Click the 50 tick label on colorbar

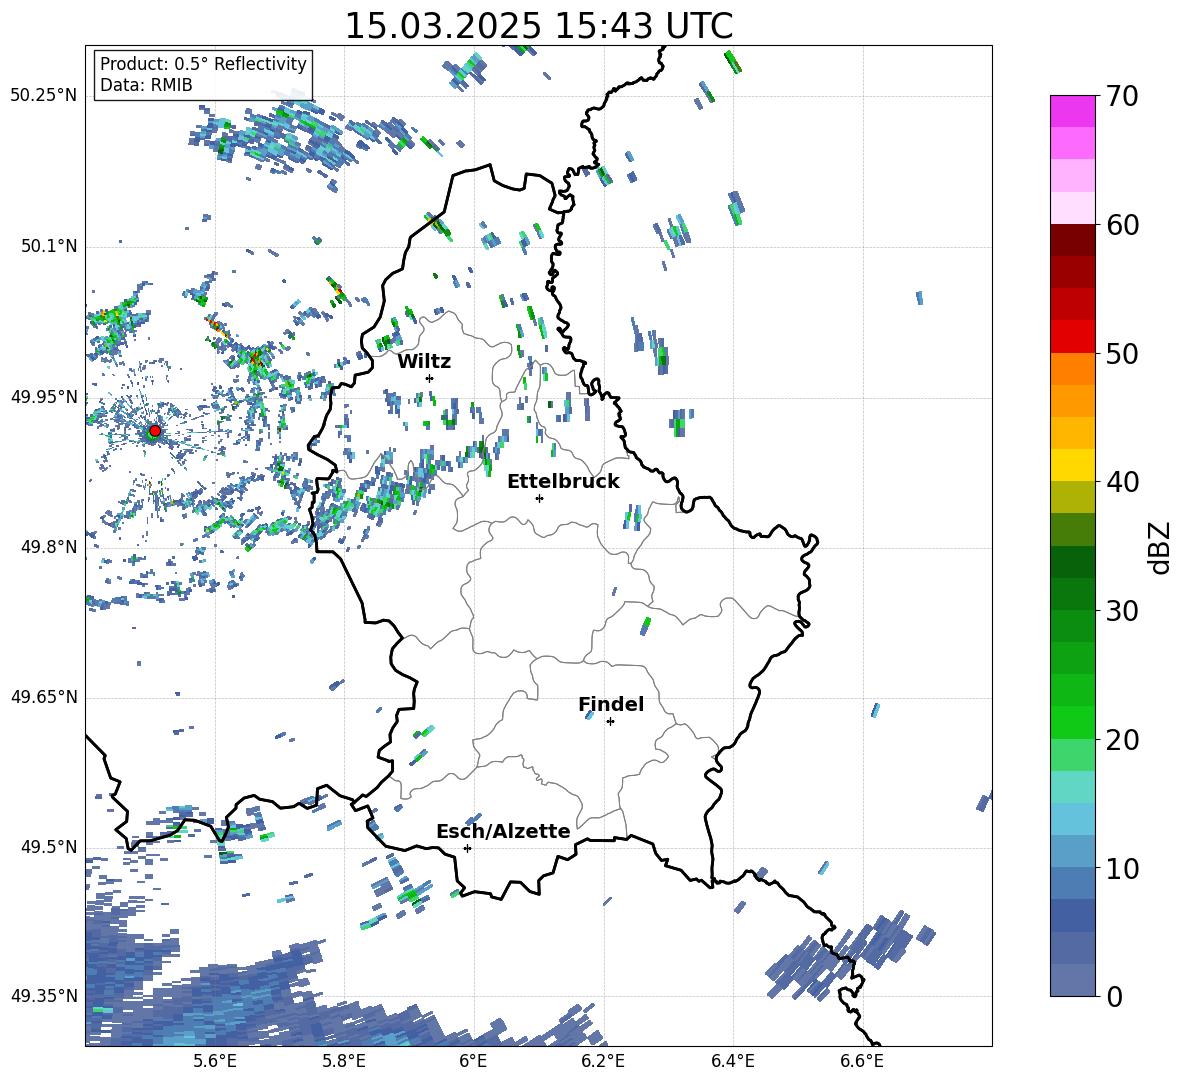tap(1123, 354)
